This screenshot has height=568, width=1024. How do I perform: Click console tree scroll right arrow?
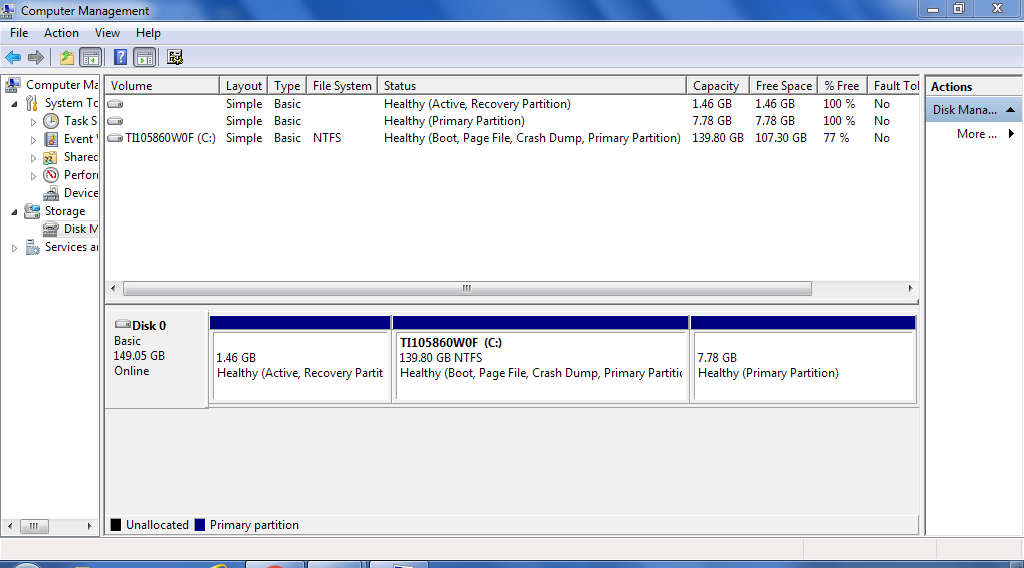(x=89, y=526)
